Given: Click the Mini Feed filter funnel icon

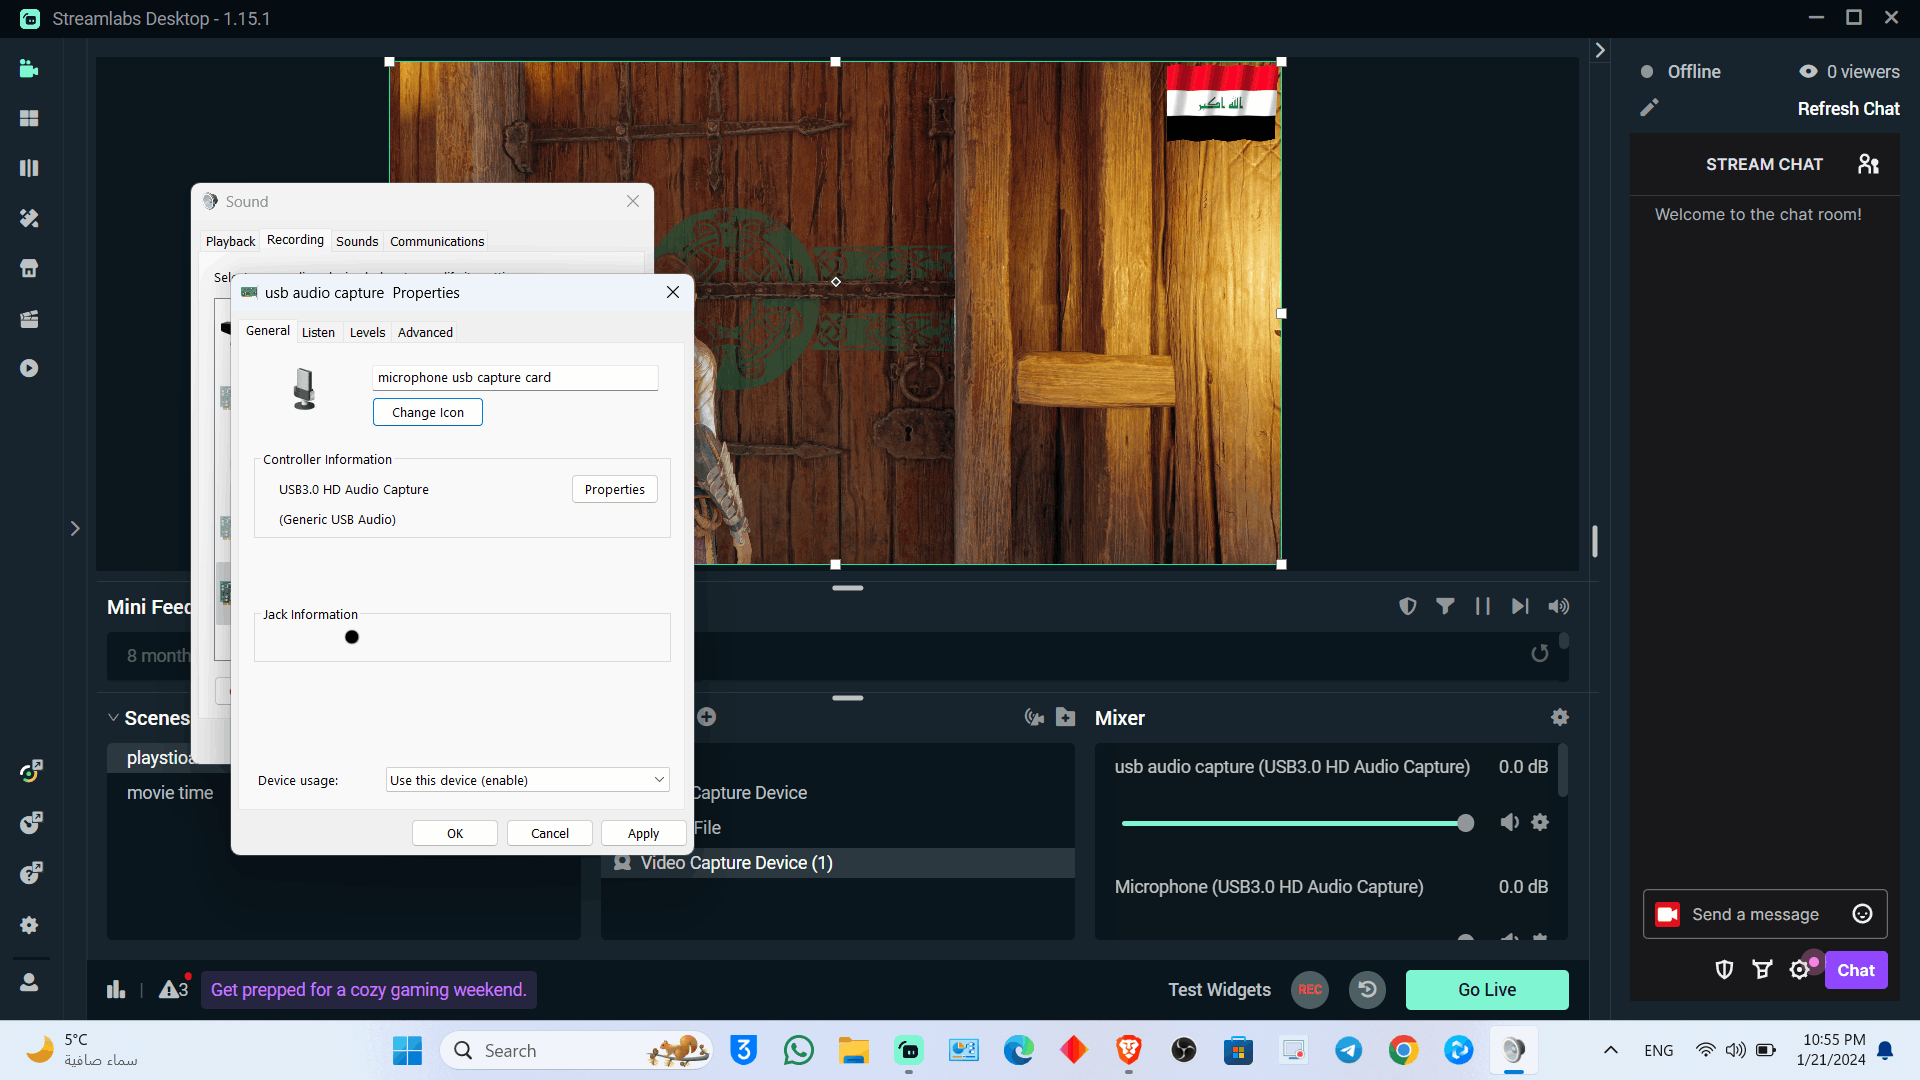Looking at the screenshot, I should pyautogui.click(x=1445, y=606).
